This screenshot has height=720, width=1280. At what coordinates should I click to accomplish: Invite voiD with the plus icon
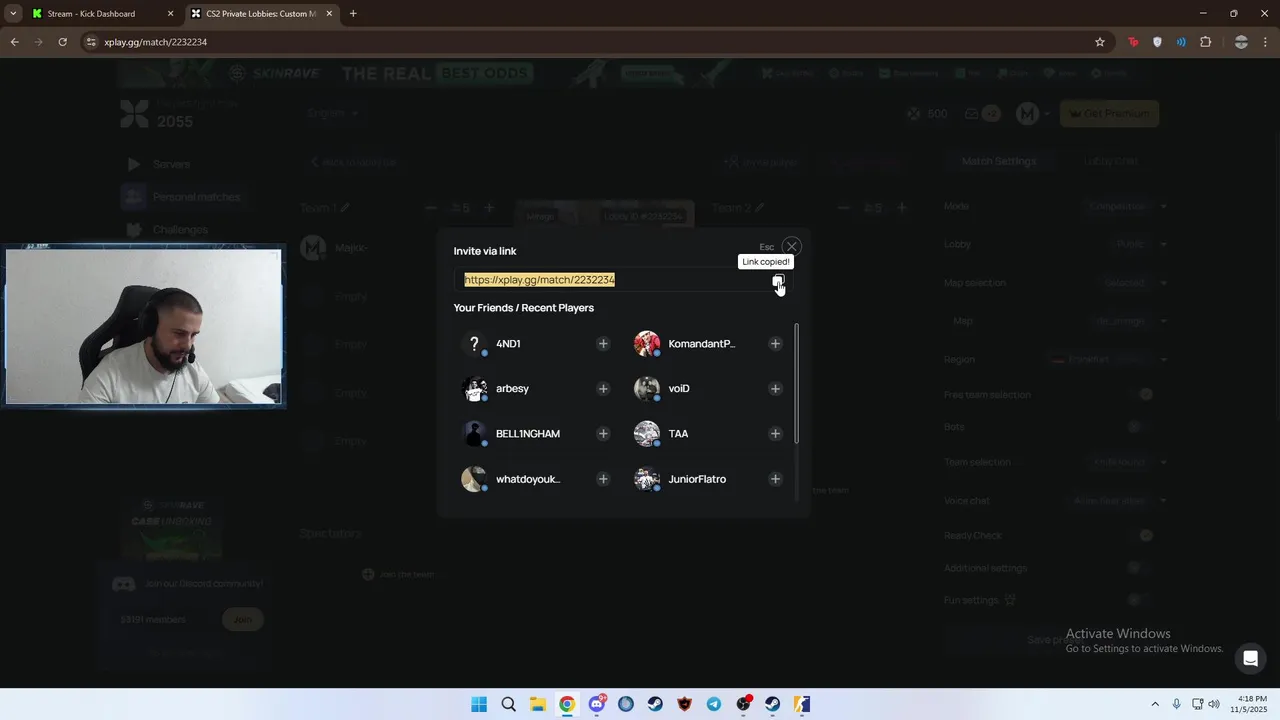pos(775,389)
